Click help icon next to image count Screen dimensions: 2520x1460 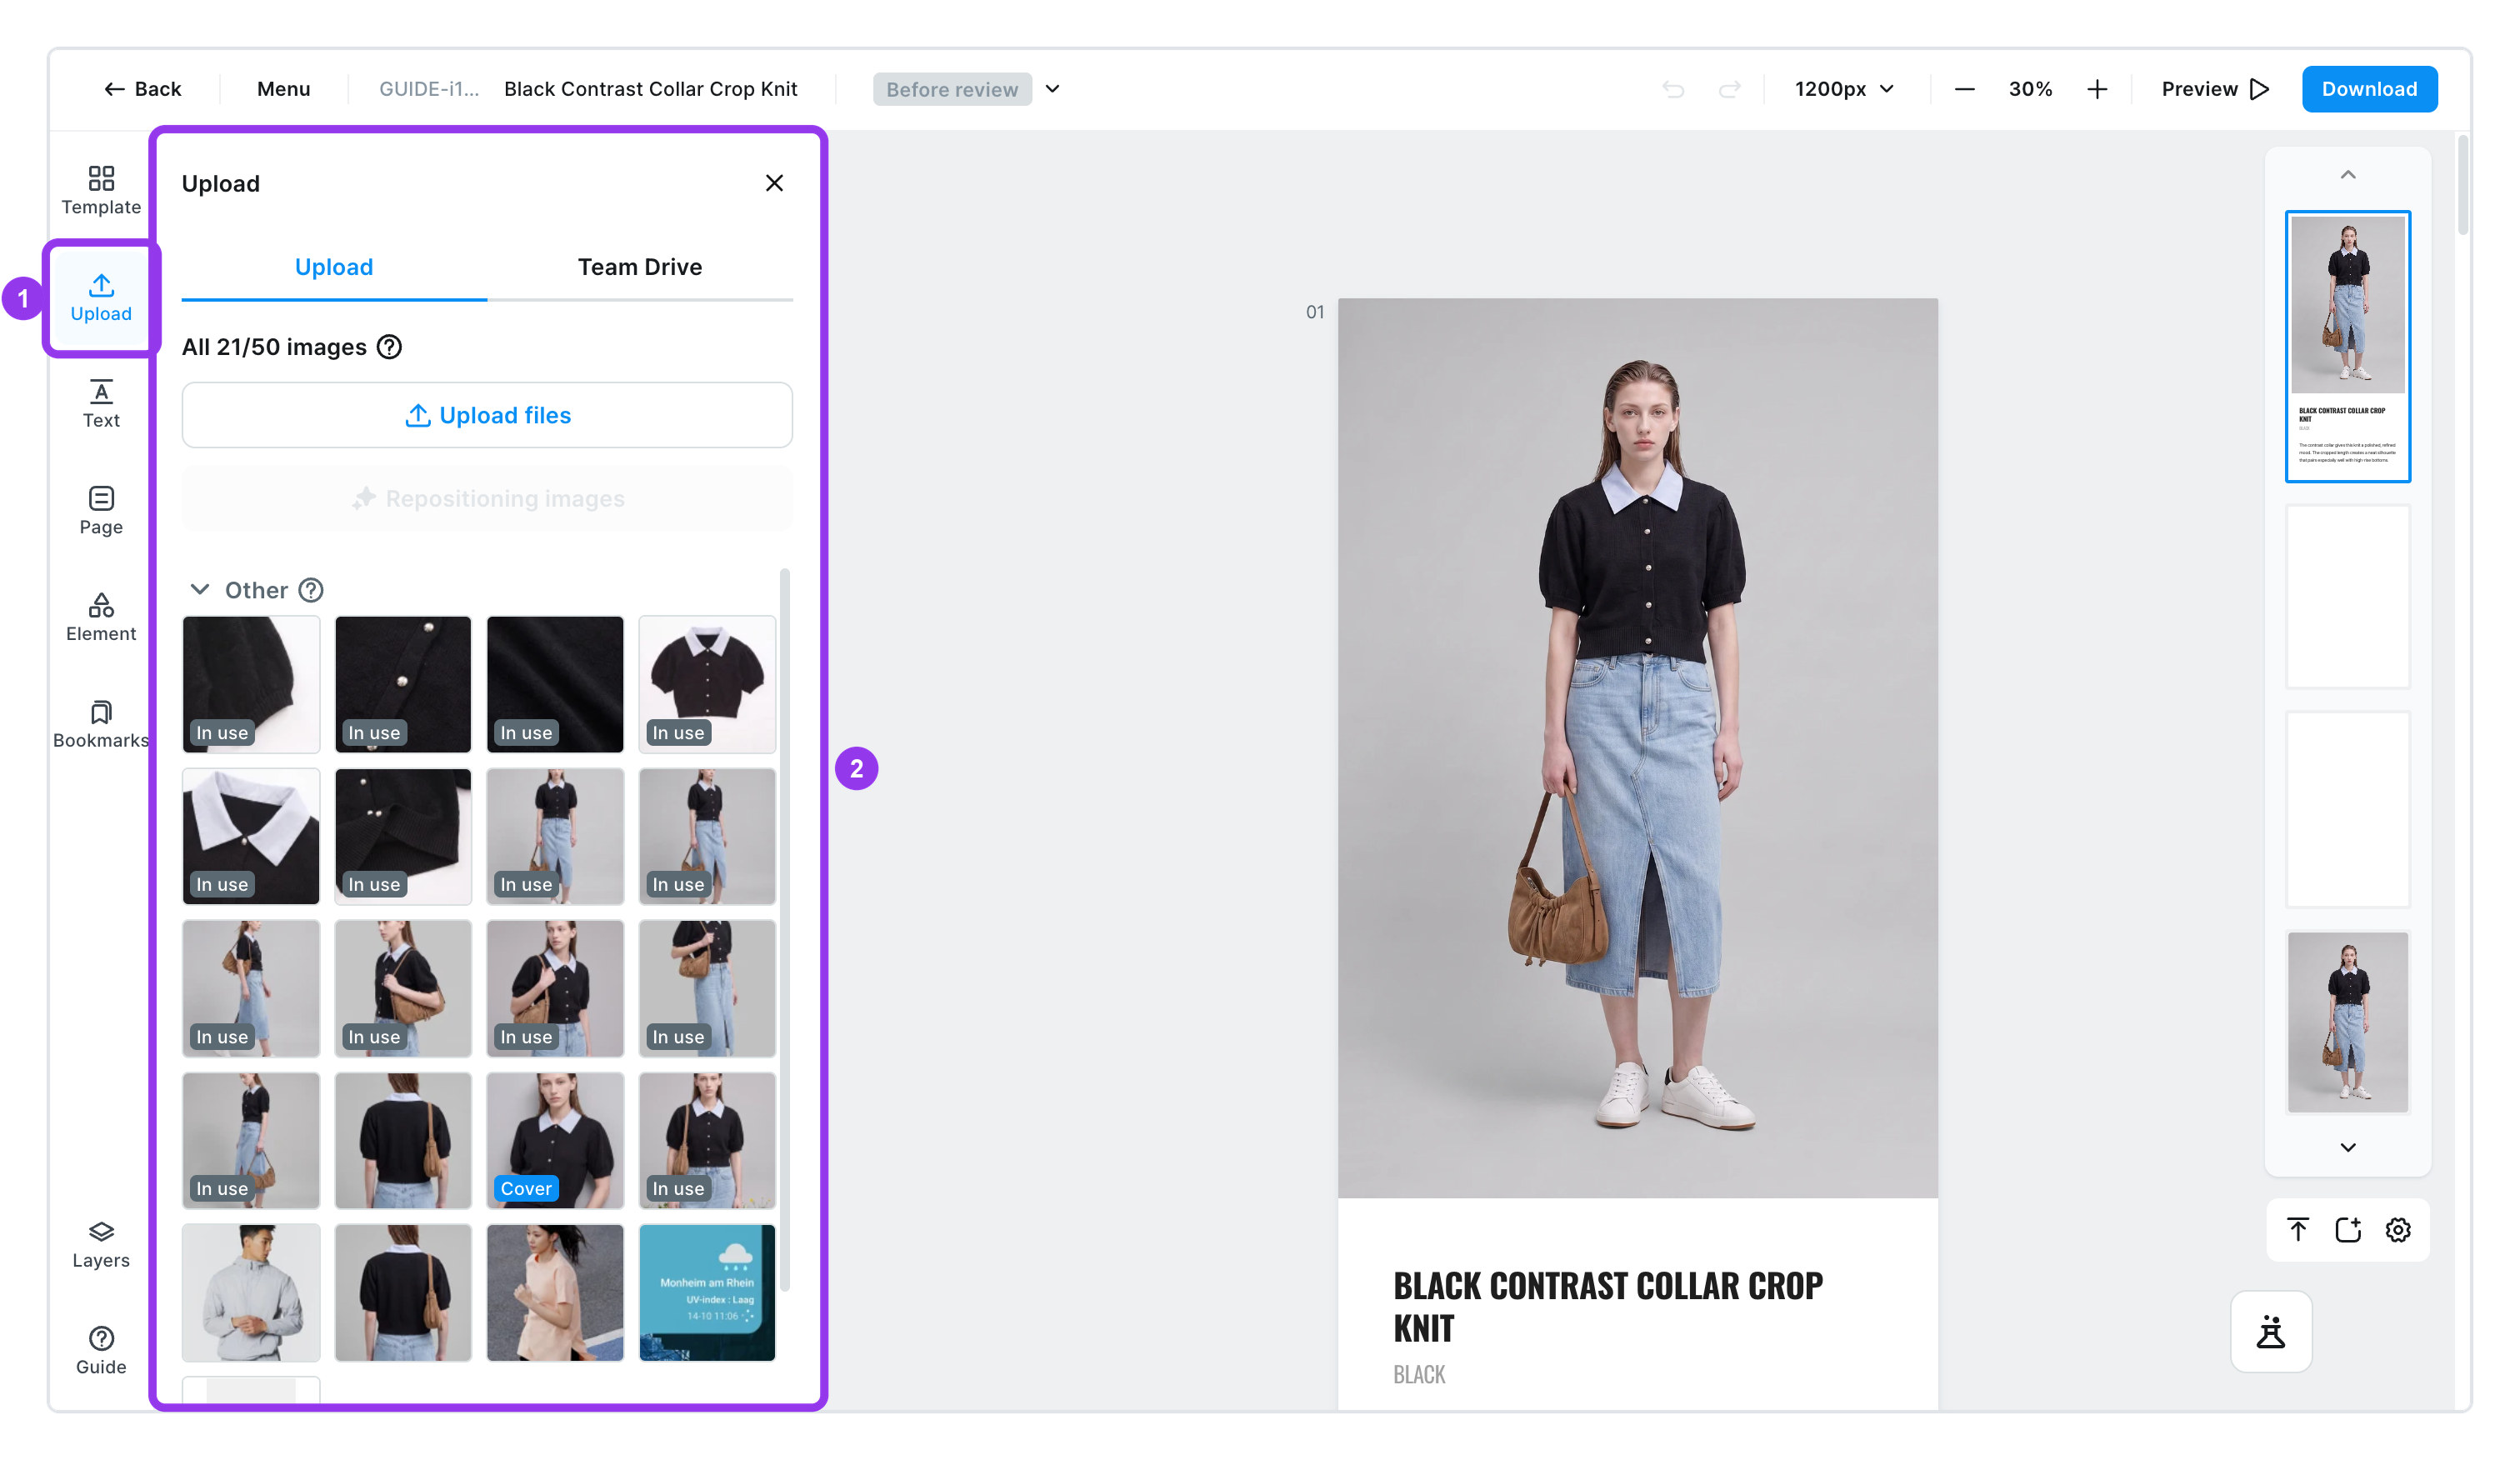389,347
